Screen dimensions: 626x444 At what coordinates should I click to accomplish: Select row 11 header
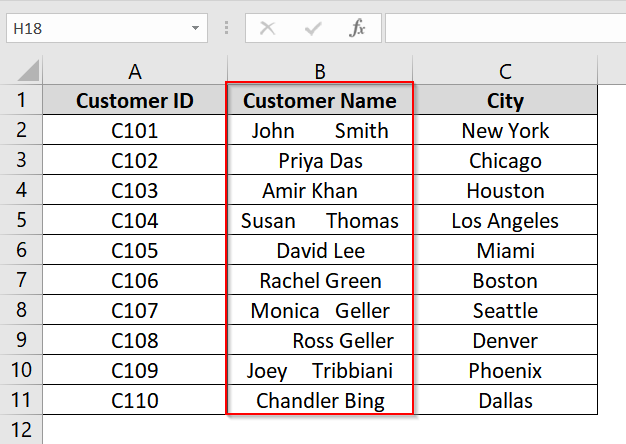(x=21, y=399)
